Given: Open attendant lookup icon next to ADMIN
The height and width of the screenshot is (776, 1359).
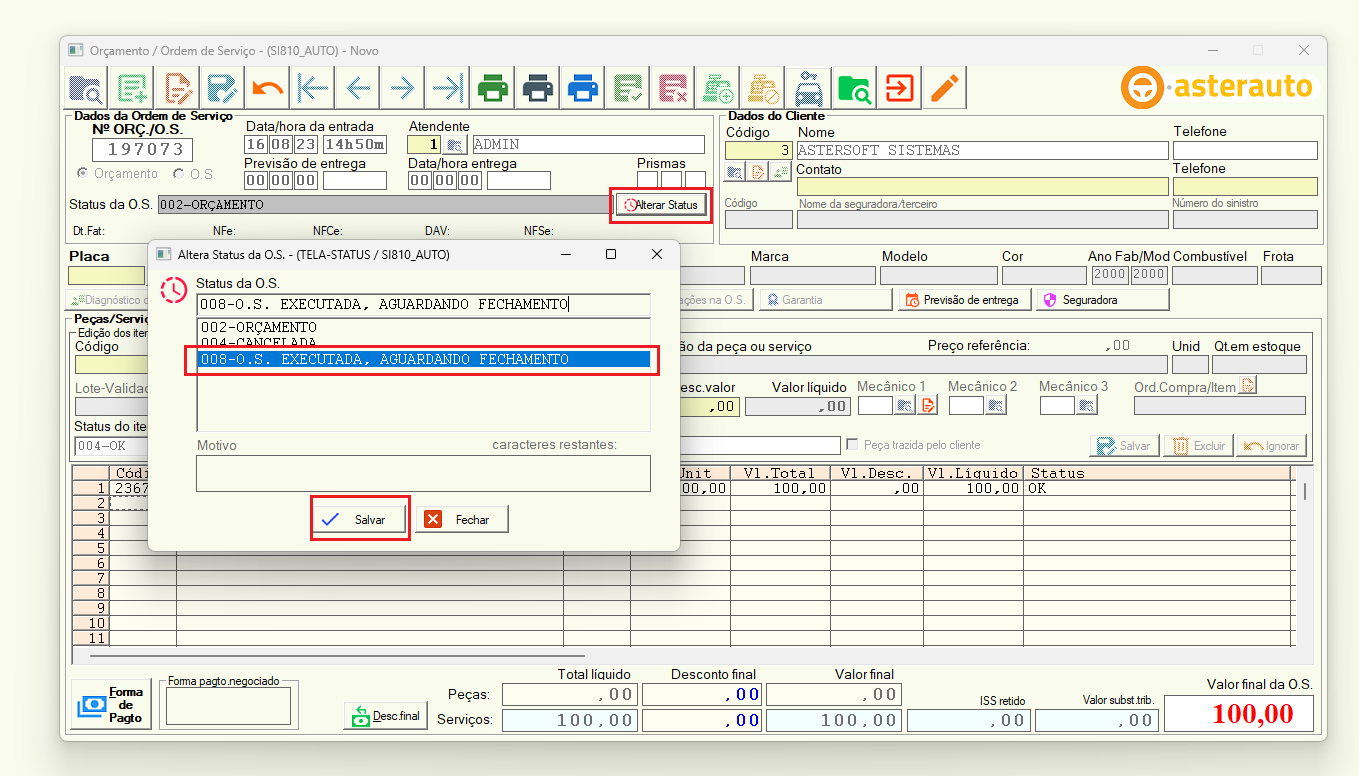Looking at the screenshot, I should click(x=457, y=145).
